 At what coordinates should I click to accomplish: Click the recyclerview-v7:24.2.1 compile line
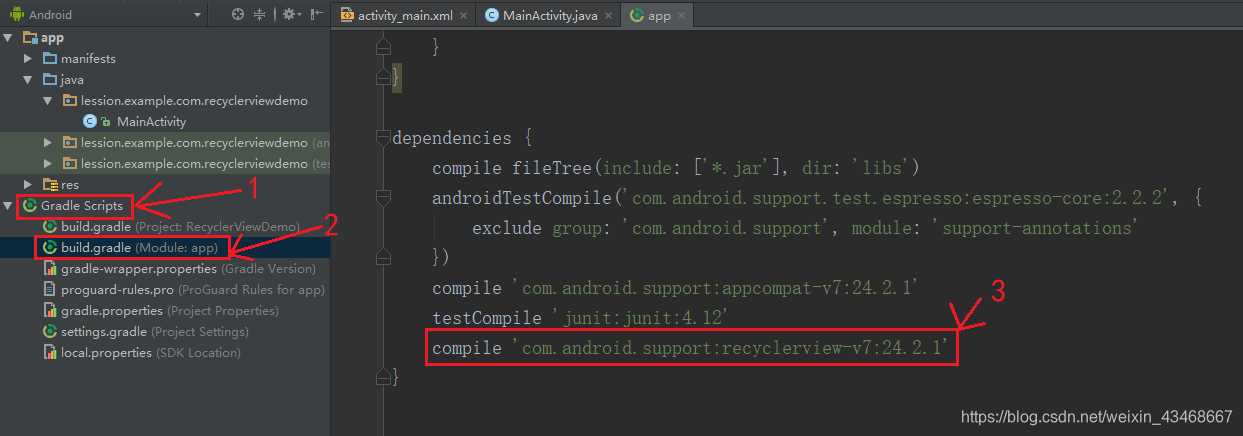(692, 349)
